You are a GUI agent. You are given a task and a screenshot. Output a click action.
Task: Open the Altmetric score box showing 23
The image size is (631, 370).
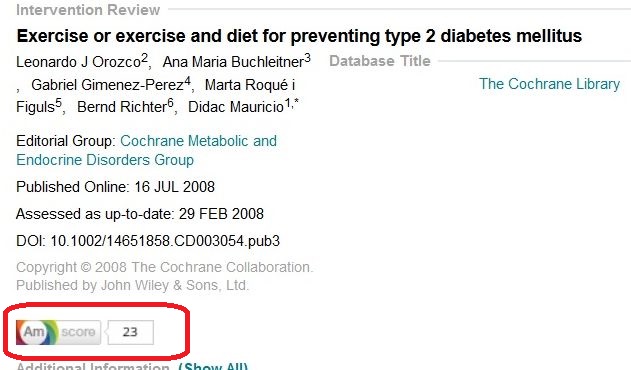pyautogui.click(x=130, y=333)
